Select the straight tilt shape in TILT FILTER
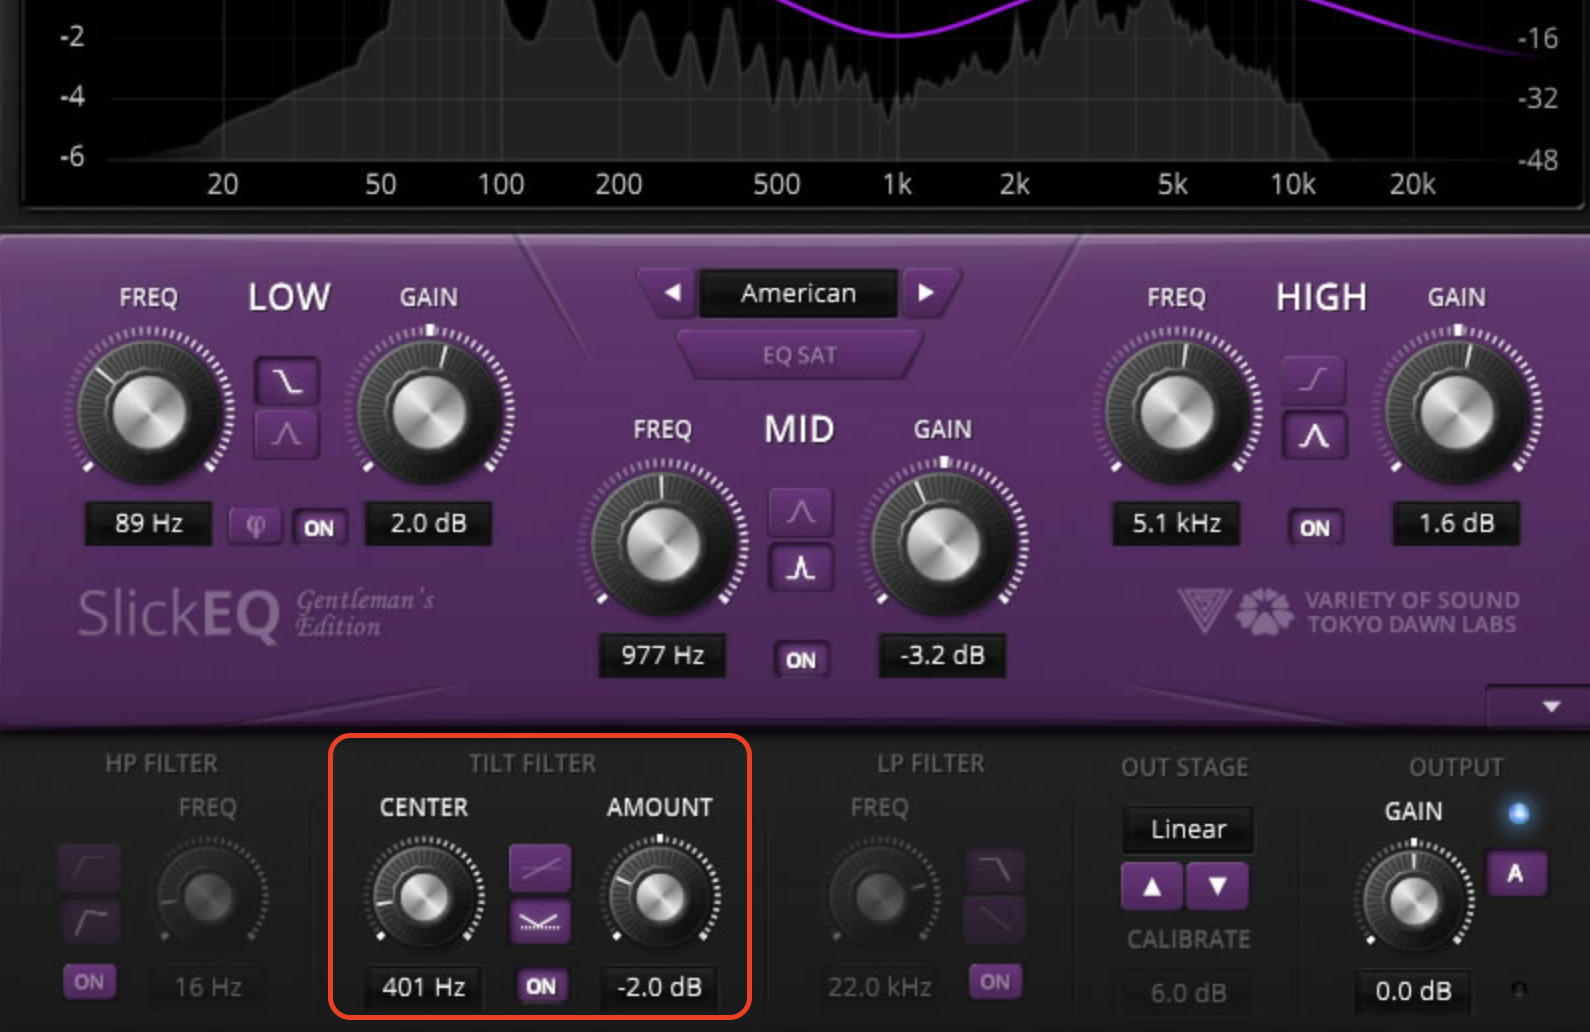This screenshot has height=1032, width=1590. 540,868
